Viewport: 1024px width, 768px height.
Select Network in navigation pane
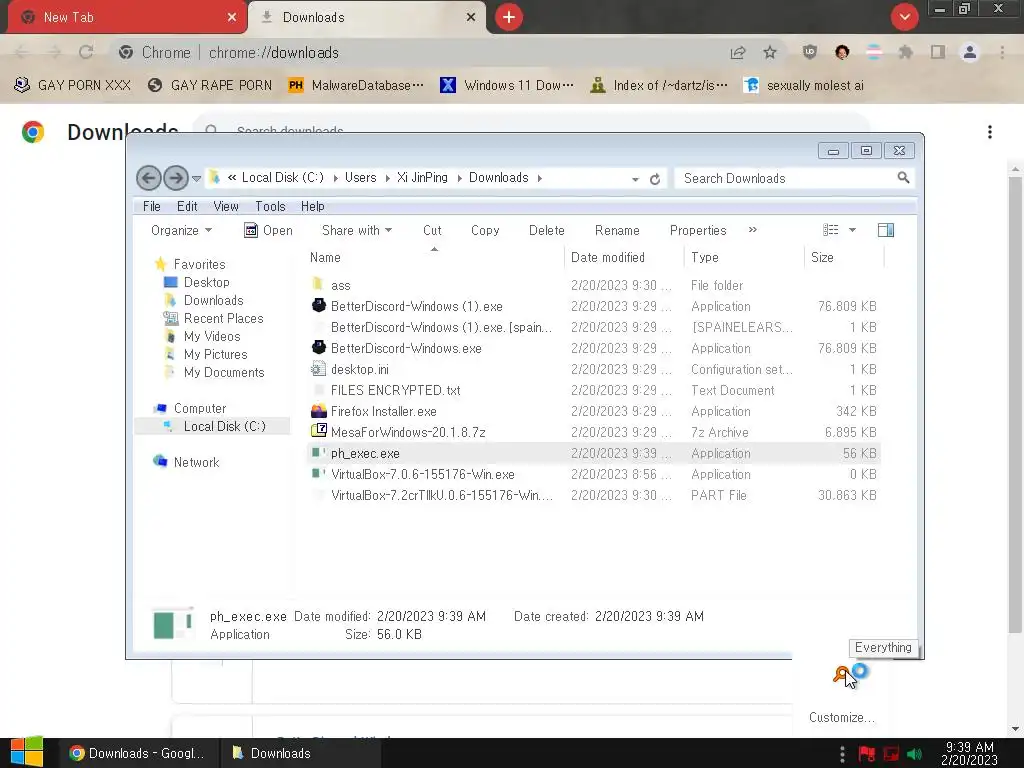pos(196,462)
